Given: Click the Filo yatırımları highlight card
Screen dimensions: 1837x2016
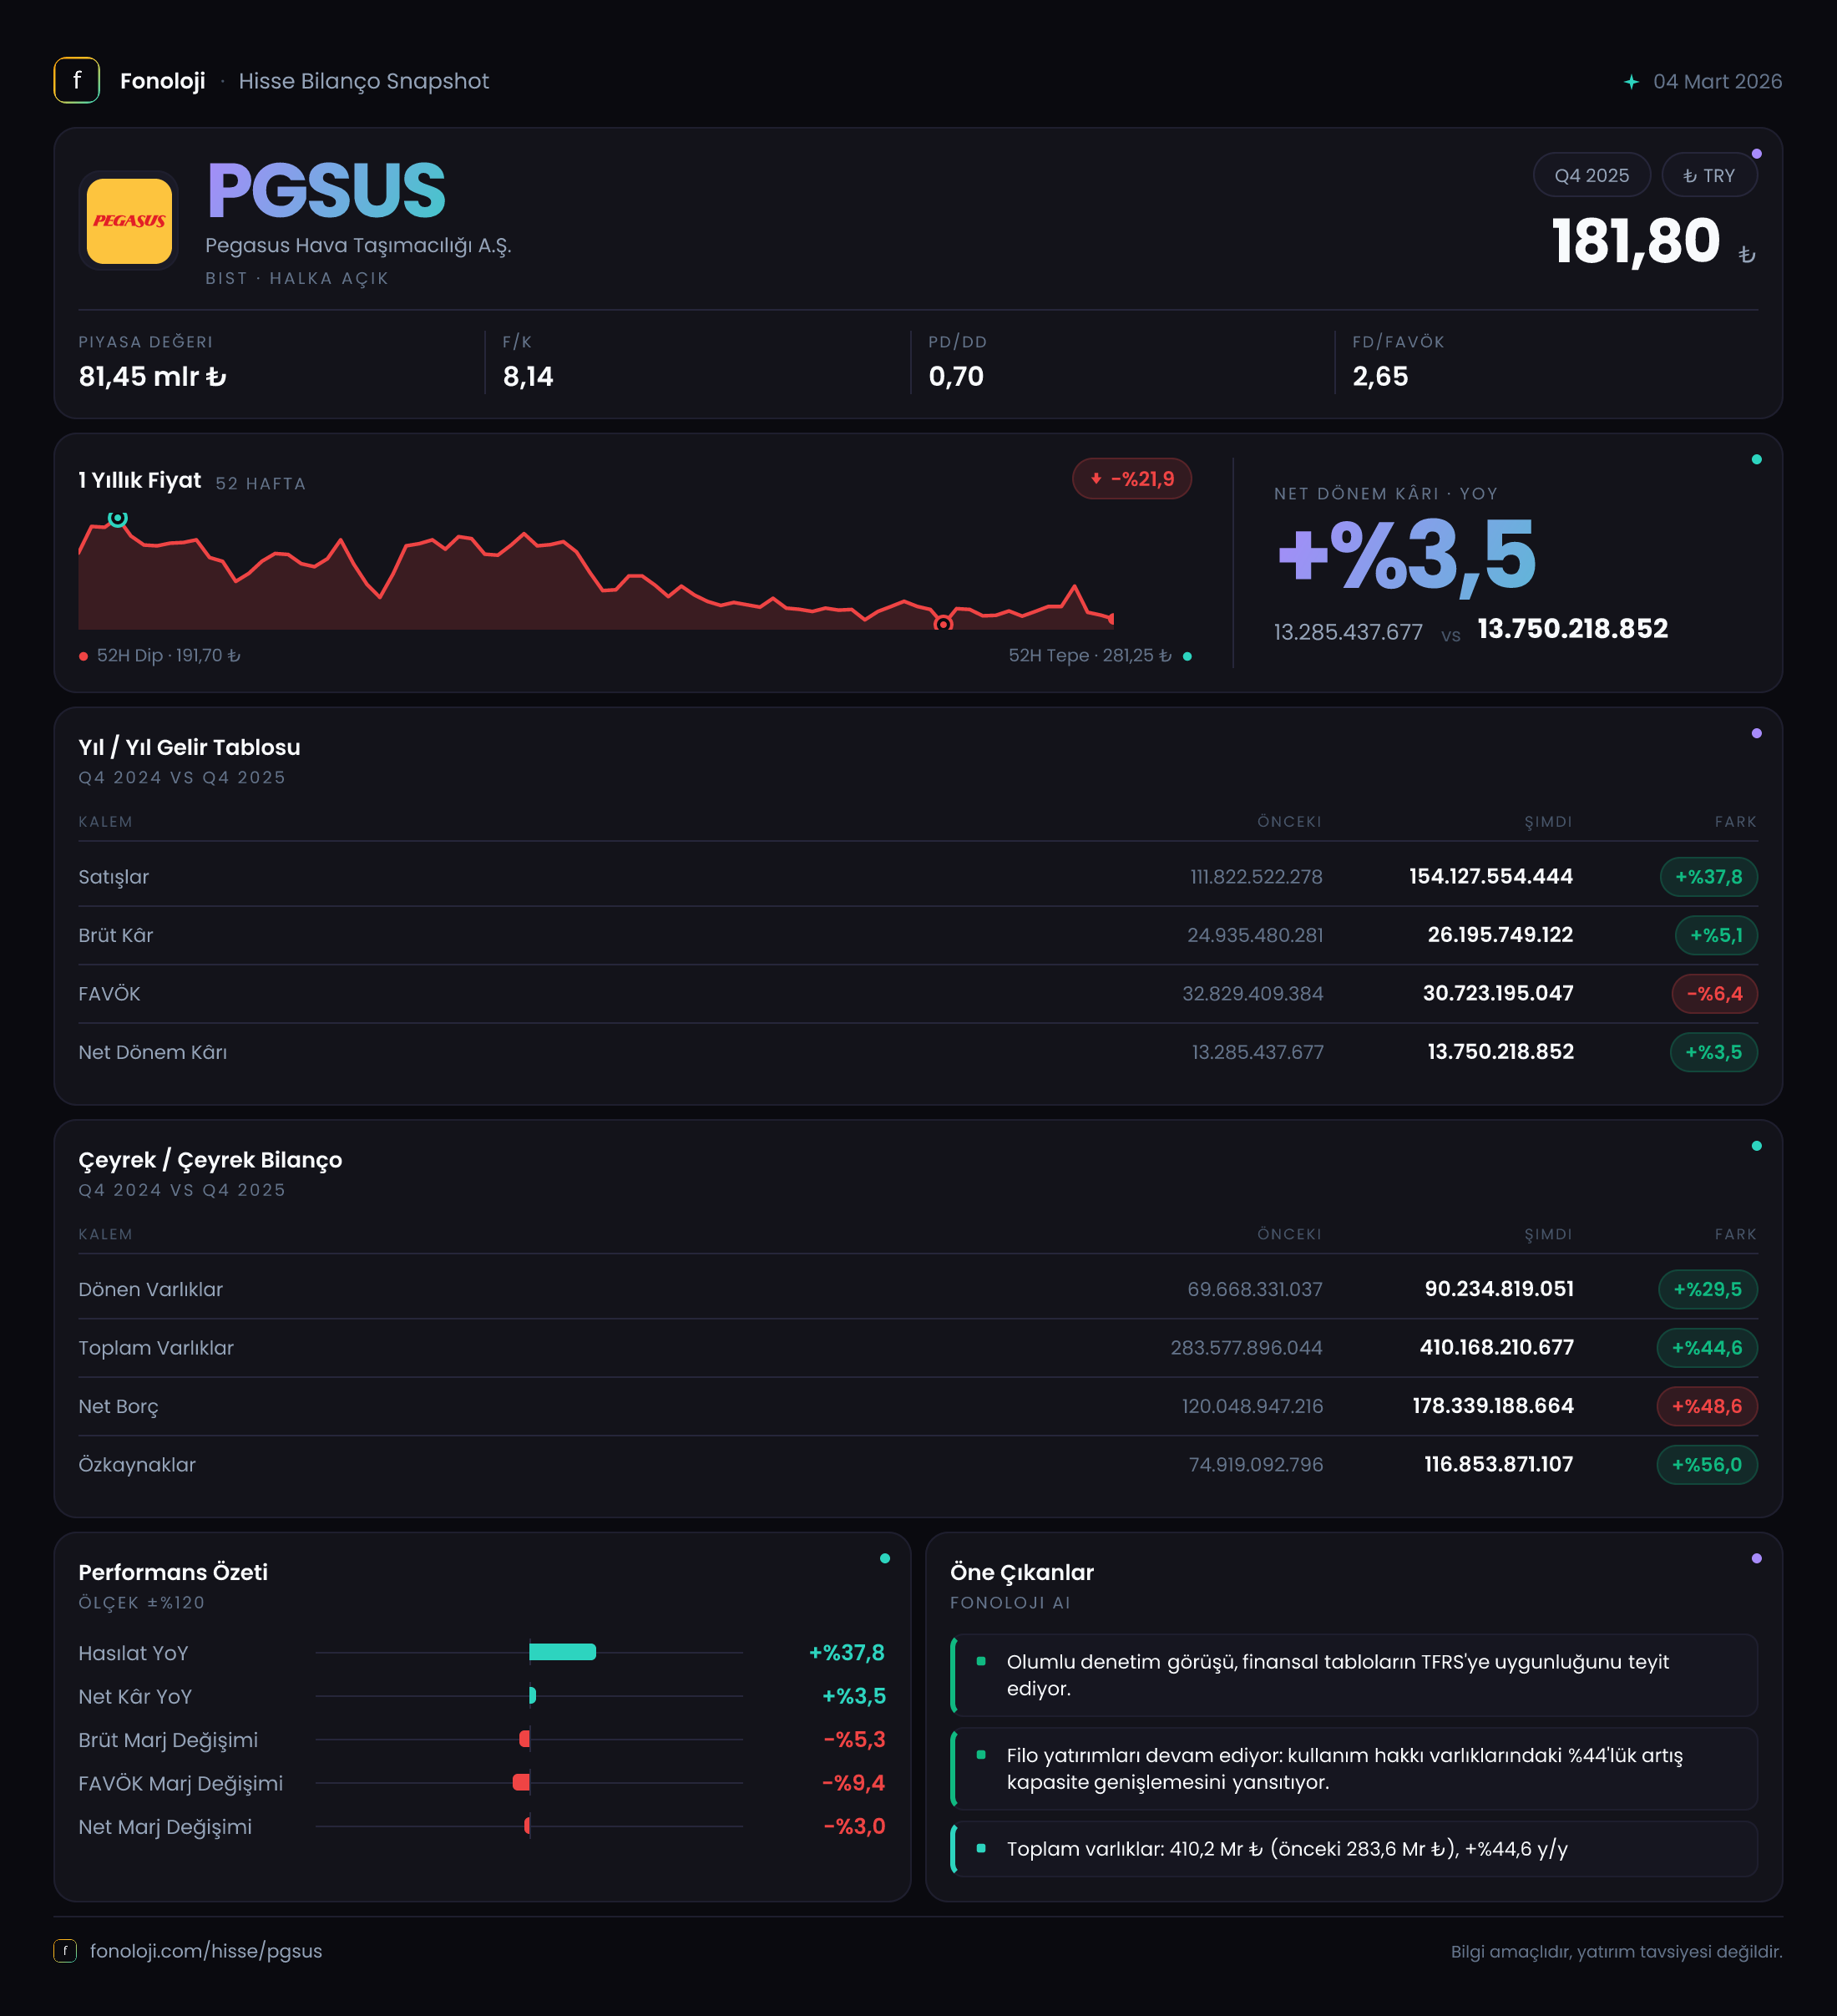Looking at the screenshot, I should (x=1354, y=1769).
